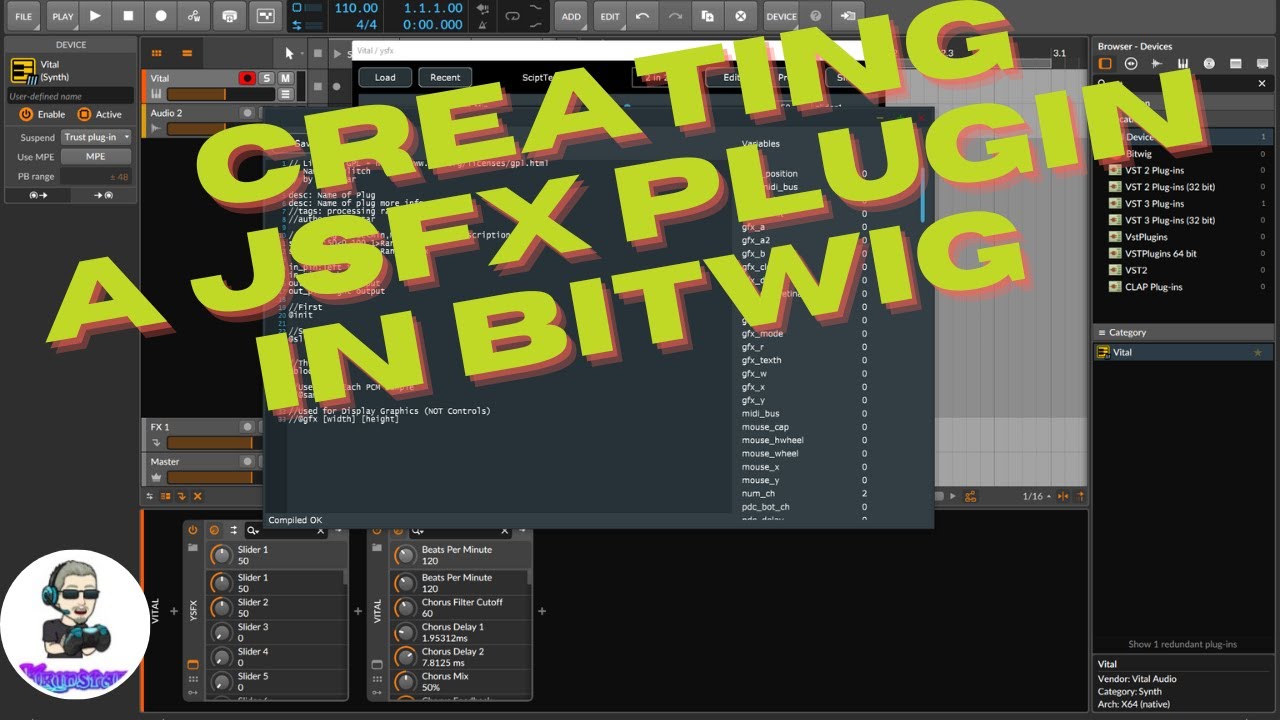Solo the Vital track
Image resolution: width=1280 pixels, height=720 pixels.
tap(266, 78)
